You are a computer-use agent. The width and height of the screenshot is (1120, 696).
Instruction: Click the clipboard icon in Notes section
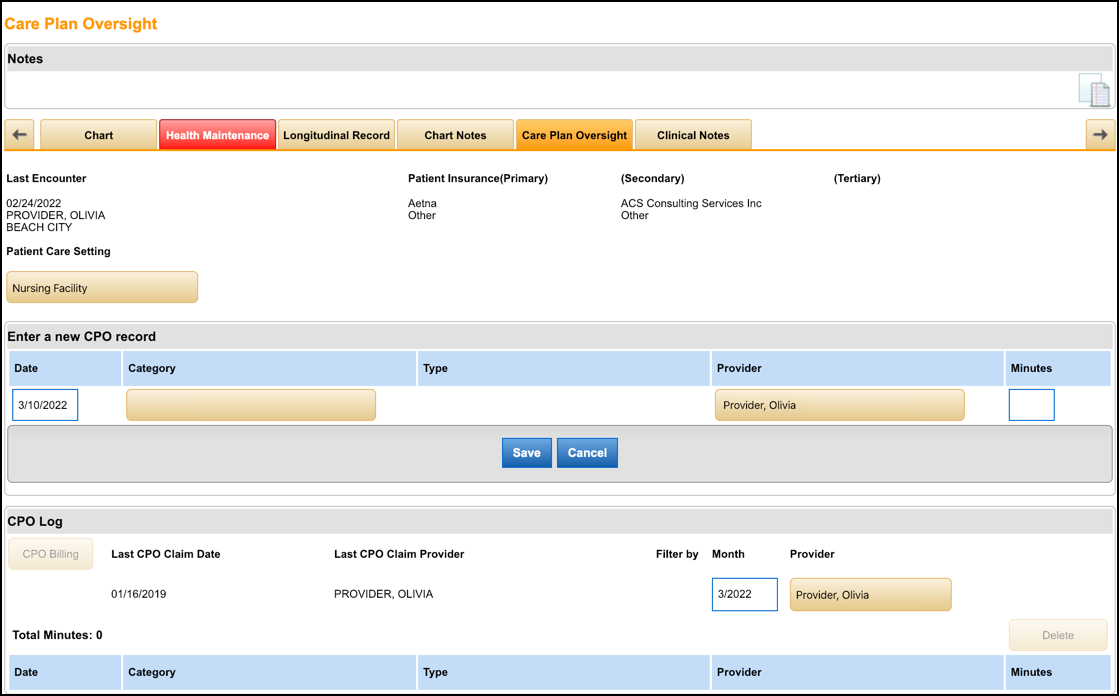(1095, 91)
